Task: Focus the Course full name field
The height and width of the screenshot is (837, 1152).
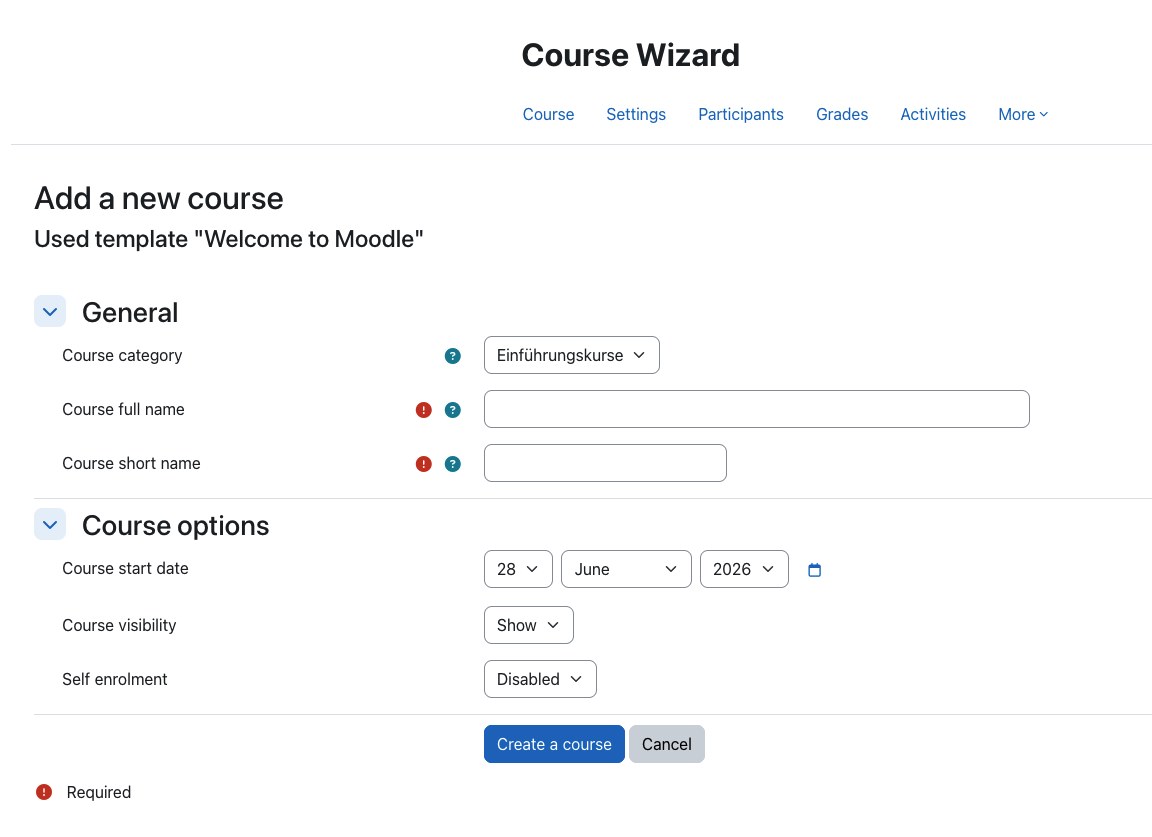Action: pyautogui.click(x=757, y=409)
